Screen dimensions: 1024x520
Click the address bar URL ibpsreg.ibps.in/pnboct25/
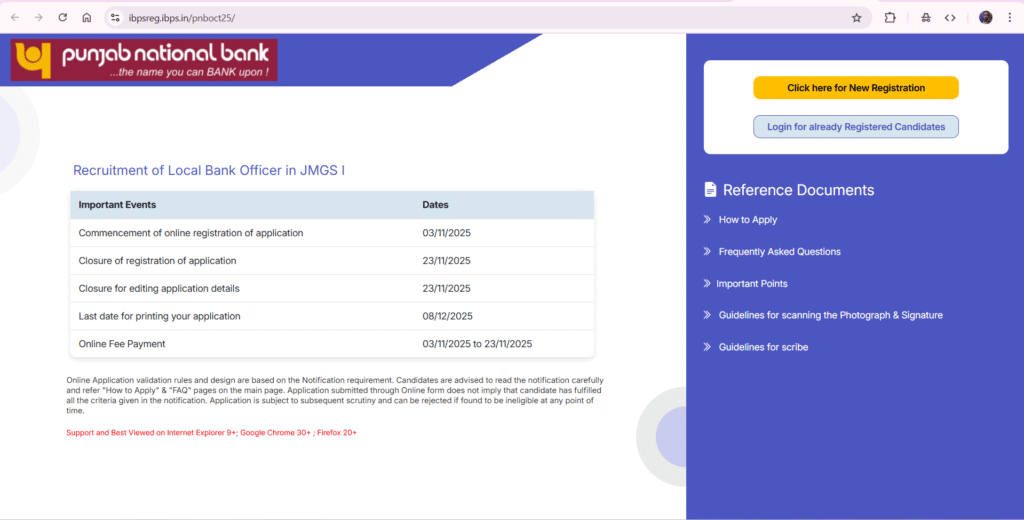(x=182, y=18)
